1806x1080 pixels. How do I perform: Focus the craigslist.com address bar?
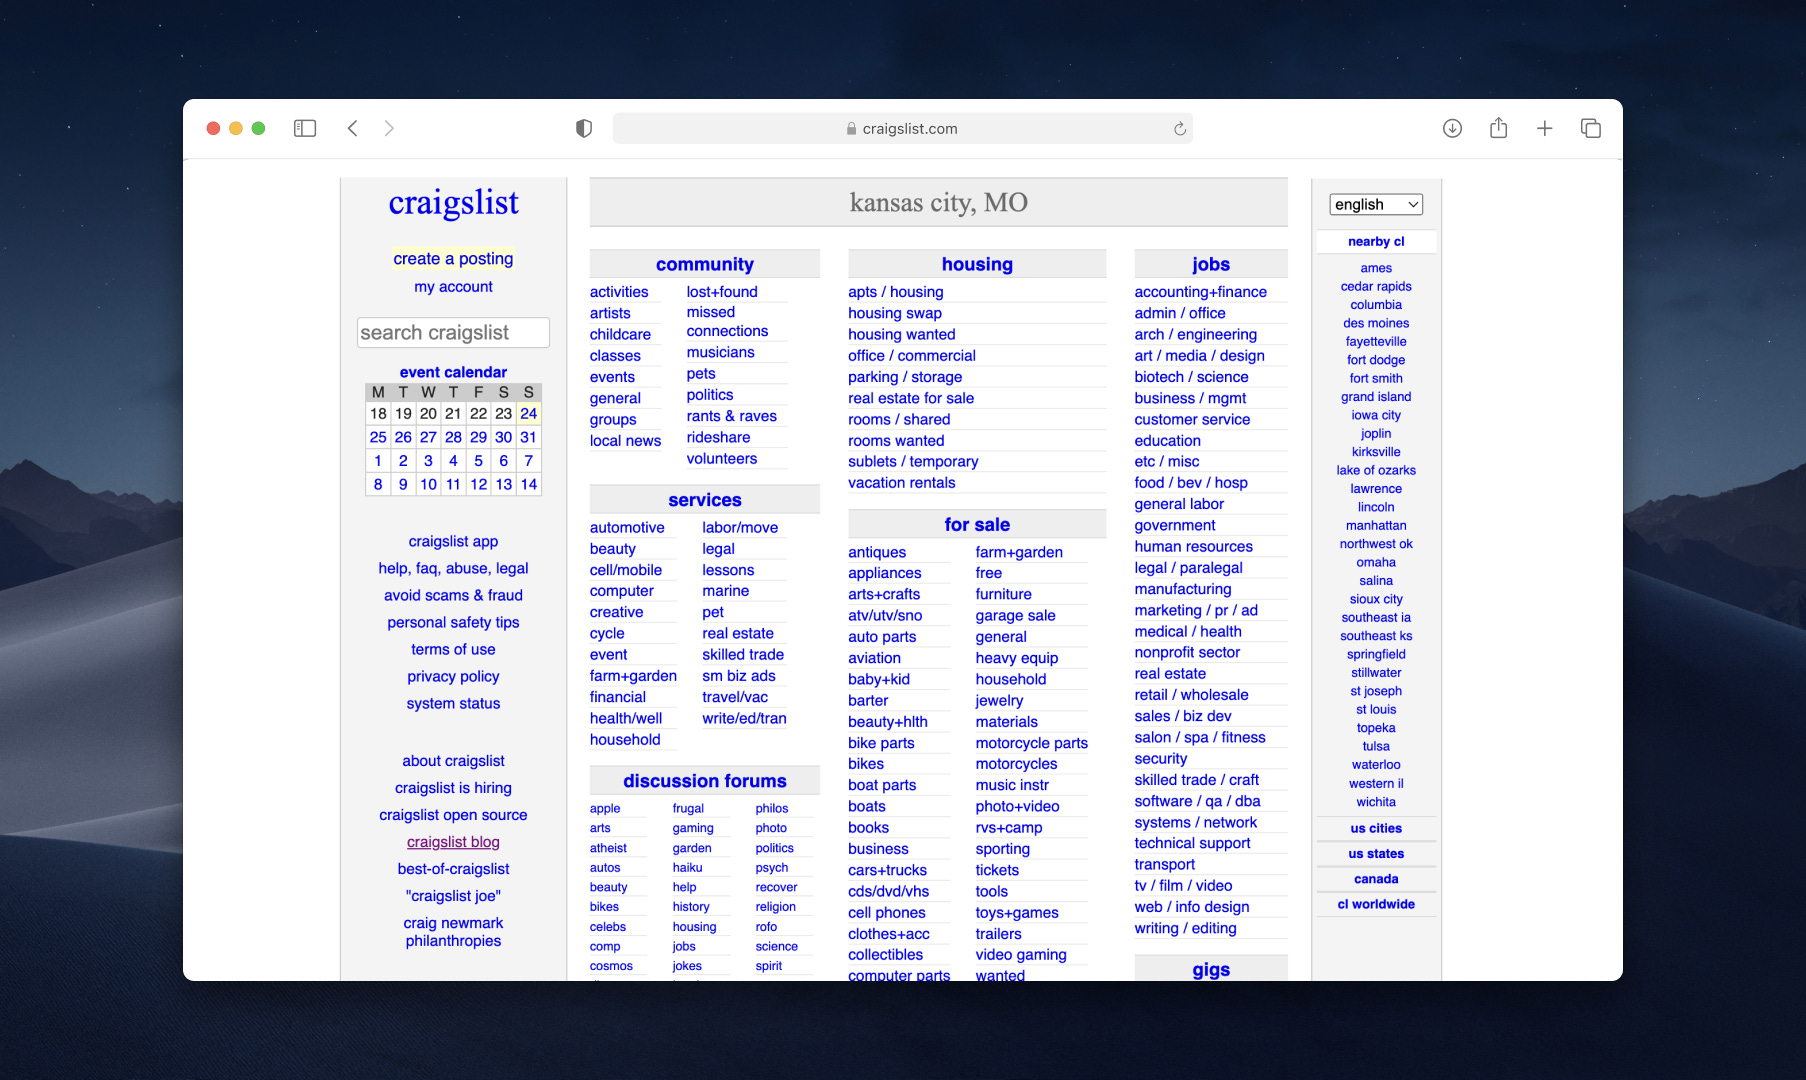[x=902, y=128]
